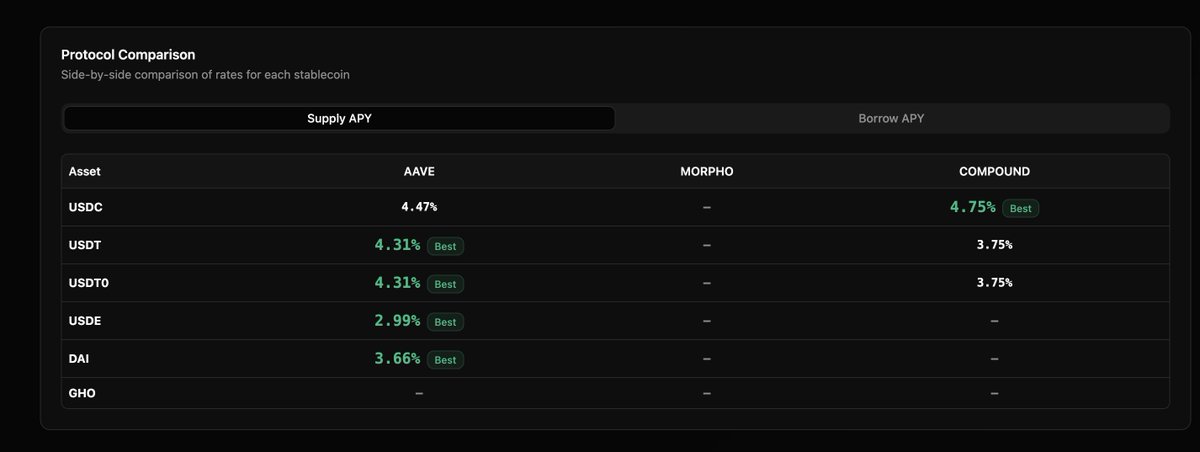Select the USDT asset row label
This screenshot has height=452, width=1200.
point(85,245)
